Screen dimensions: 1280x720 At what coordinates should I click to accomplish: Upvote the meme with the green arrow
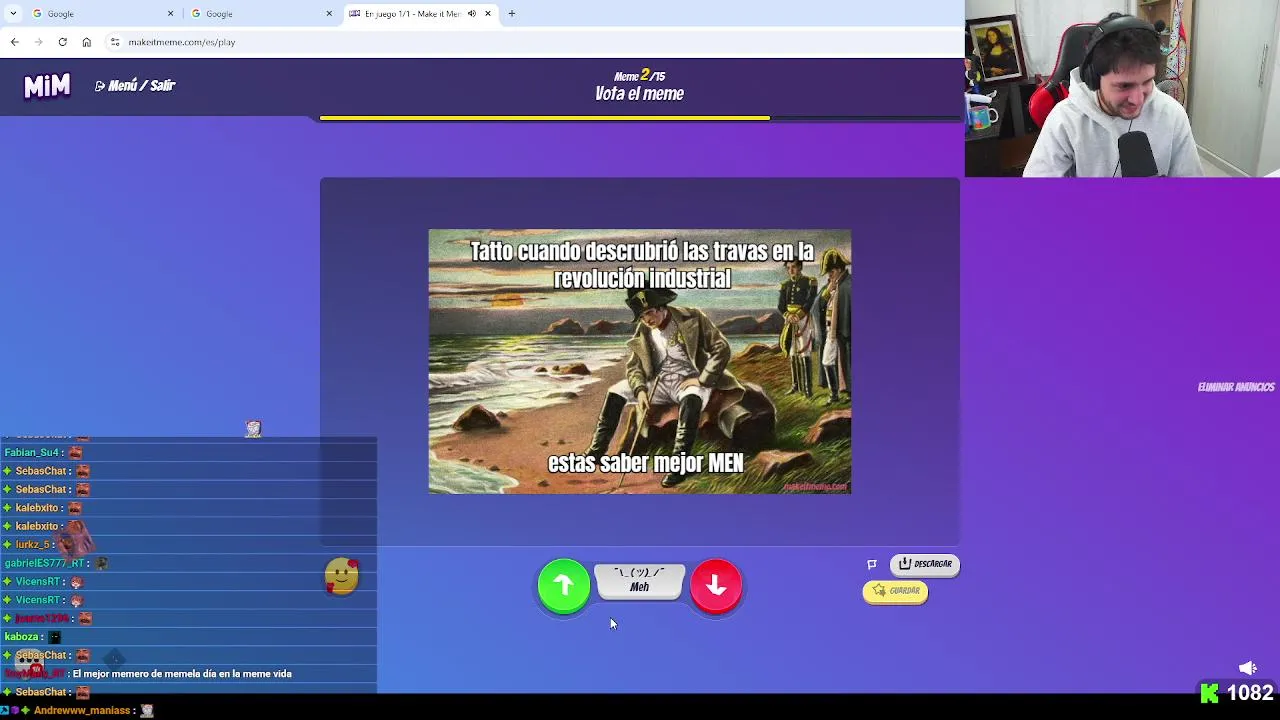564,585
